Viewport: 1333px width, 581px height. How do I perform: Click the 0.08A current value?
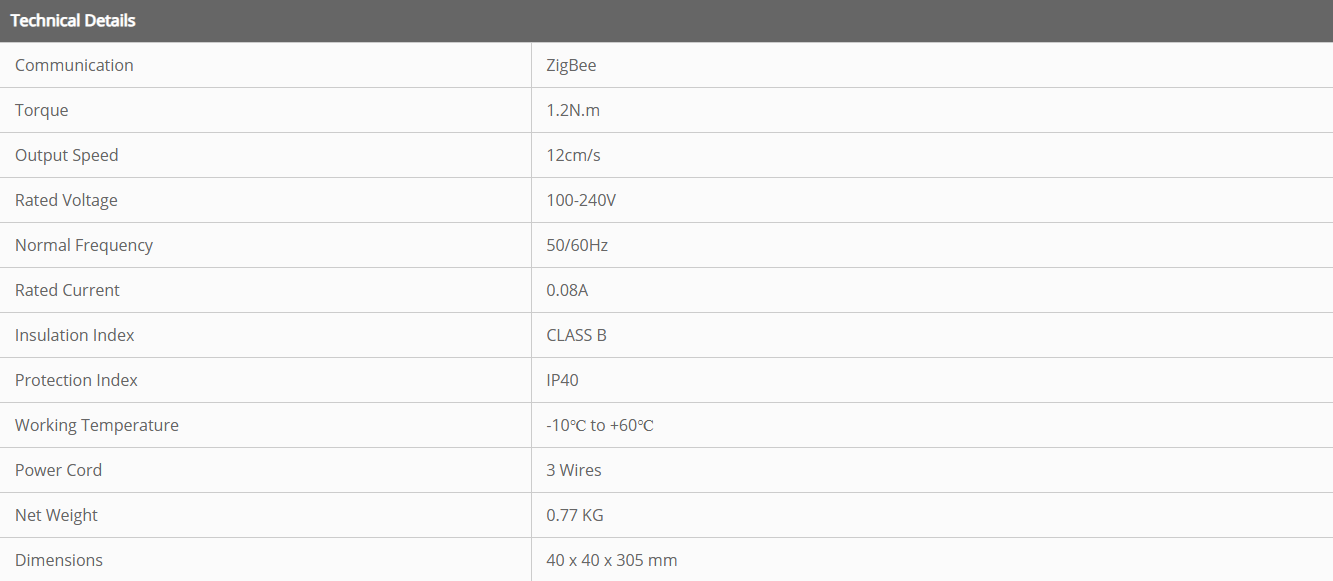pyautogui.click(x=567, y=290)
